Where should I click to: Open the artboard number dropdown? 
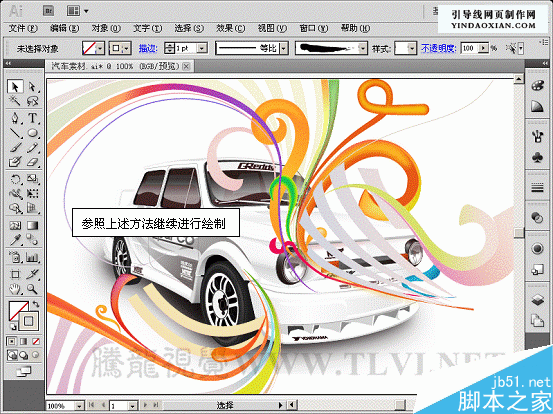(133, 406)
